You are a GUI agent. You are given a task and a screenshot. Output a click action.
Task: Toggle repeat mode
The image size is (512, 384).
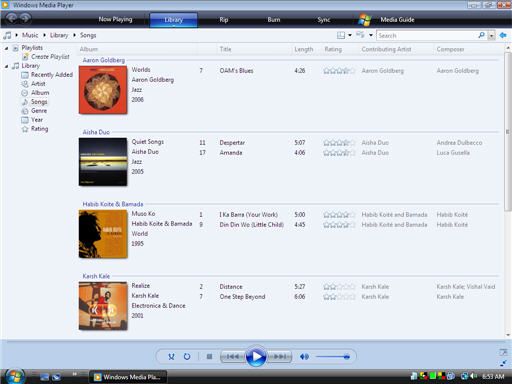187,357
